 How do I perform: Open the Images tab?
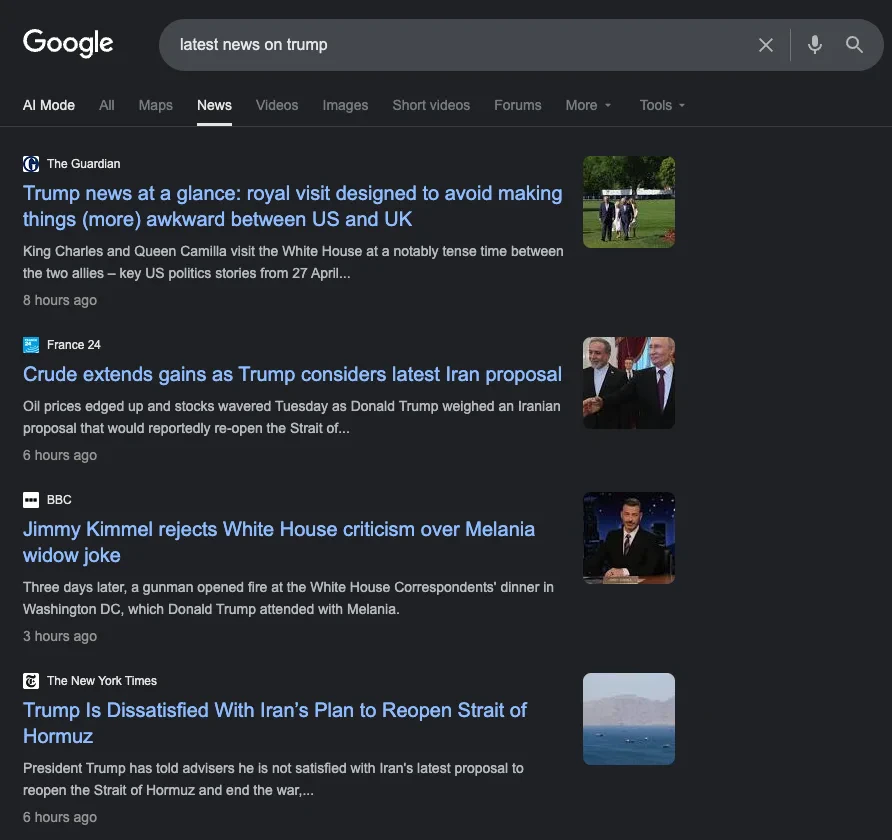345,105
